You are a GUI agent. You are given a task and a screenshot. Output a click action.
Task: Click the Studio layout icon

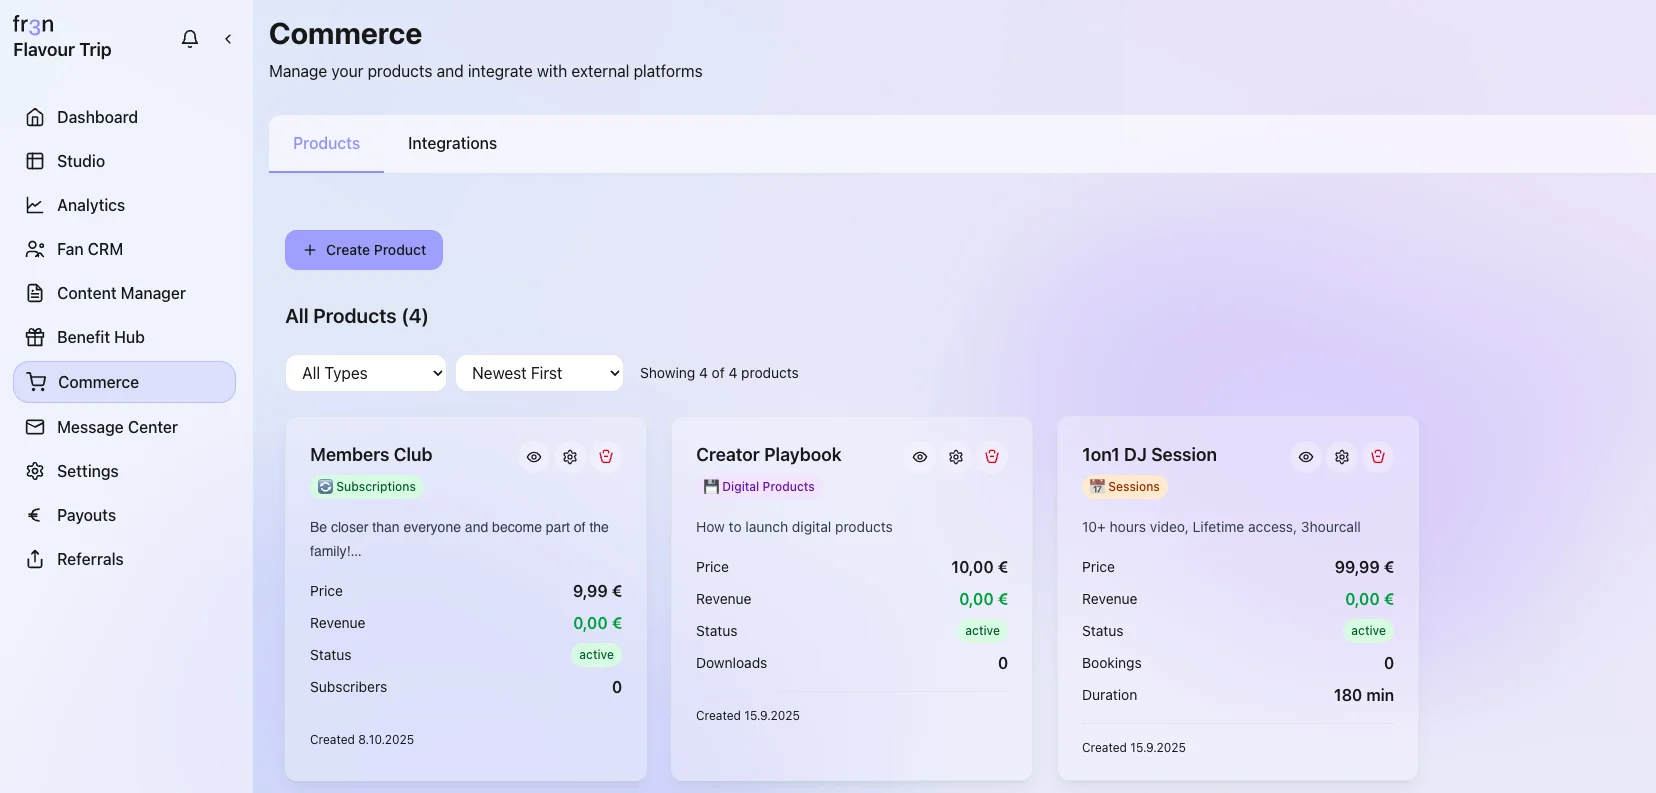[x=35, y=161]
